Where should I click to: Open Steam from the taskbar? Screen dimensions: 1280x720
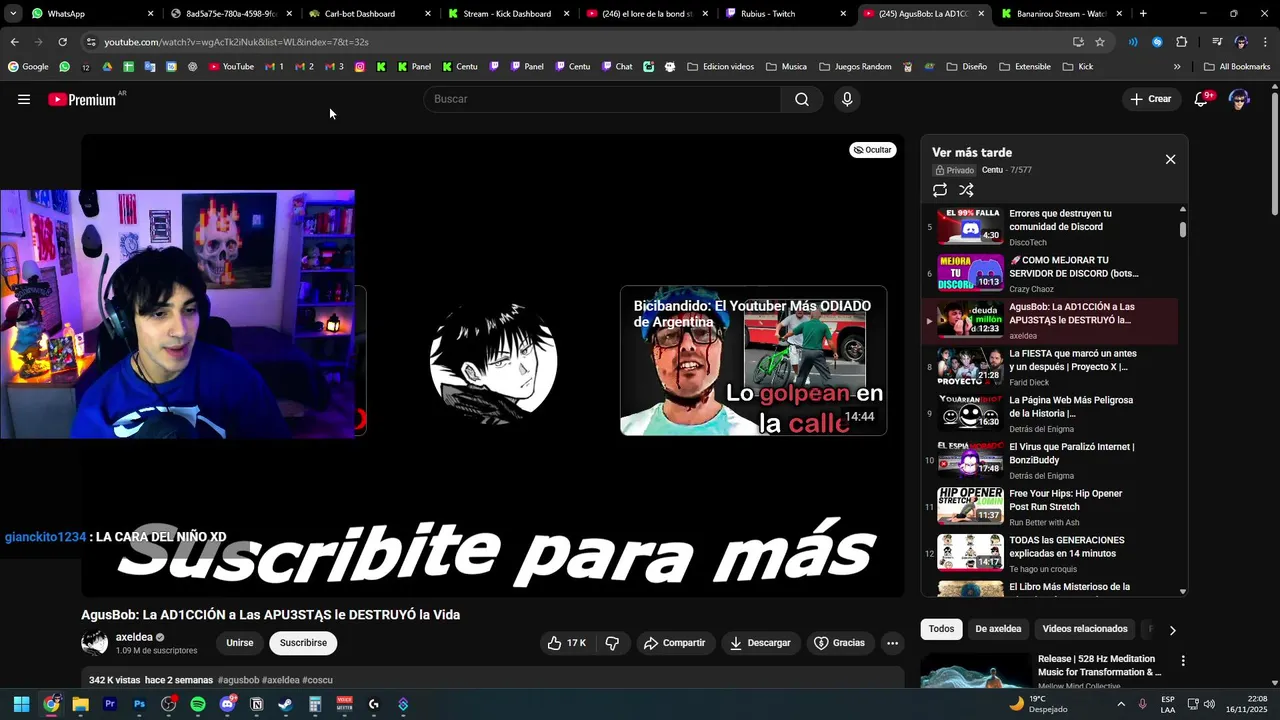tap(286, 704)
